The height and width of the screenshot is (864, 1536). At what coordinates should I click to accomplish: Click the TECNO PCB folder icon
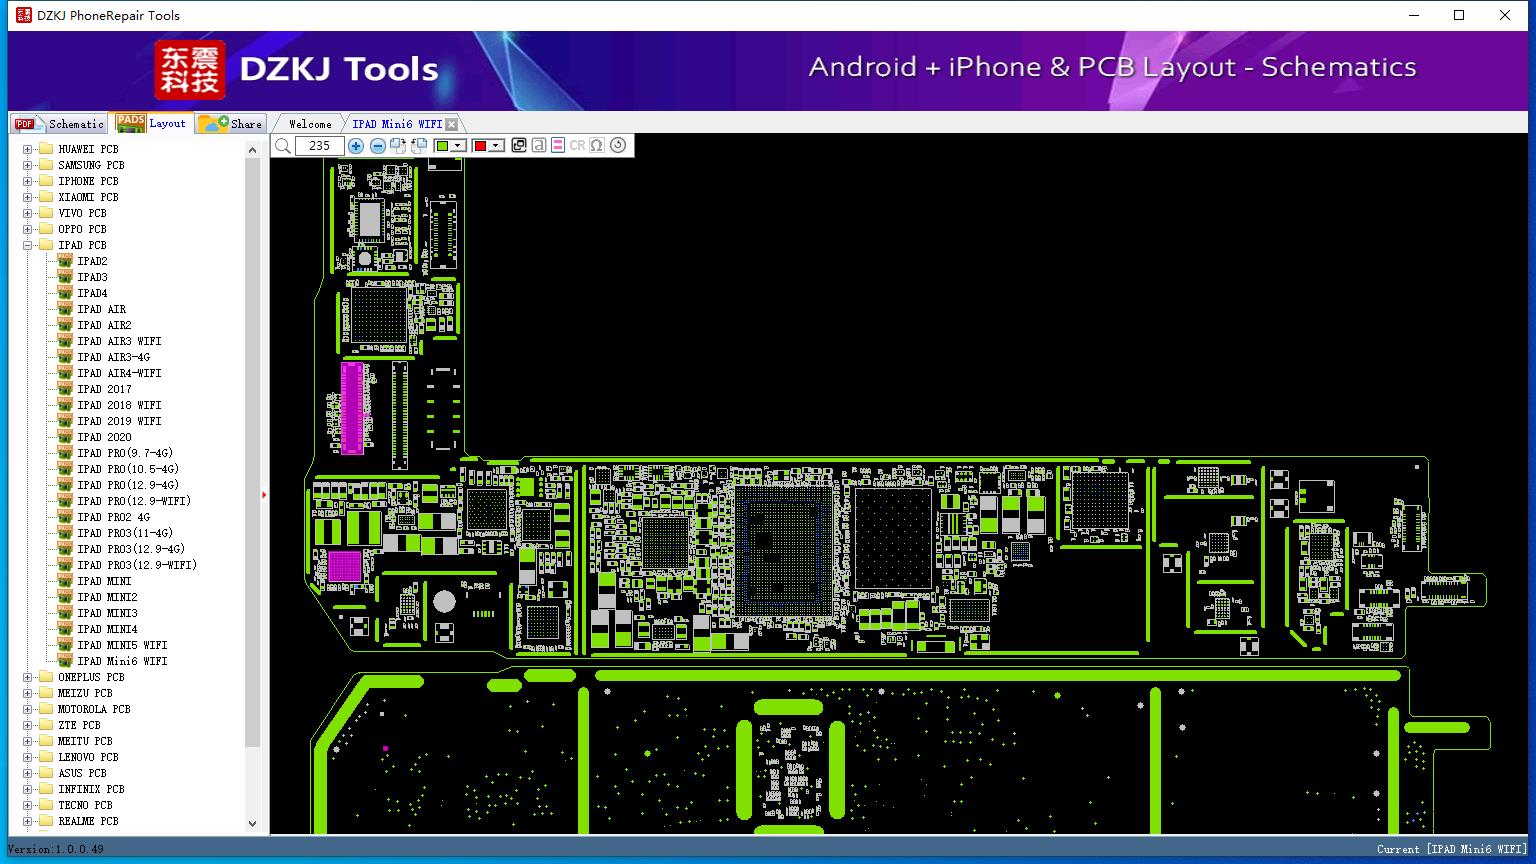tap(45, 805)
